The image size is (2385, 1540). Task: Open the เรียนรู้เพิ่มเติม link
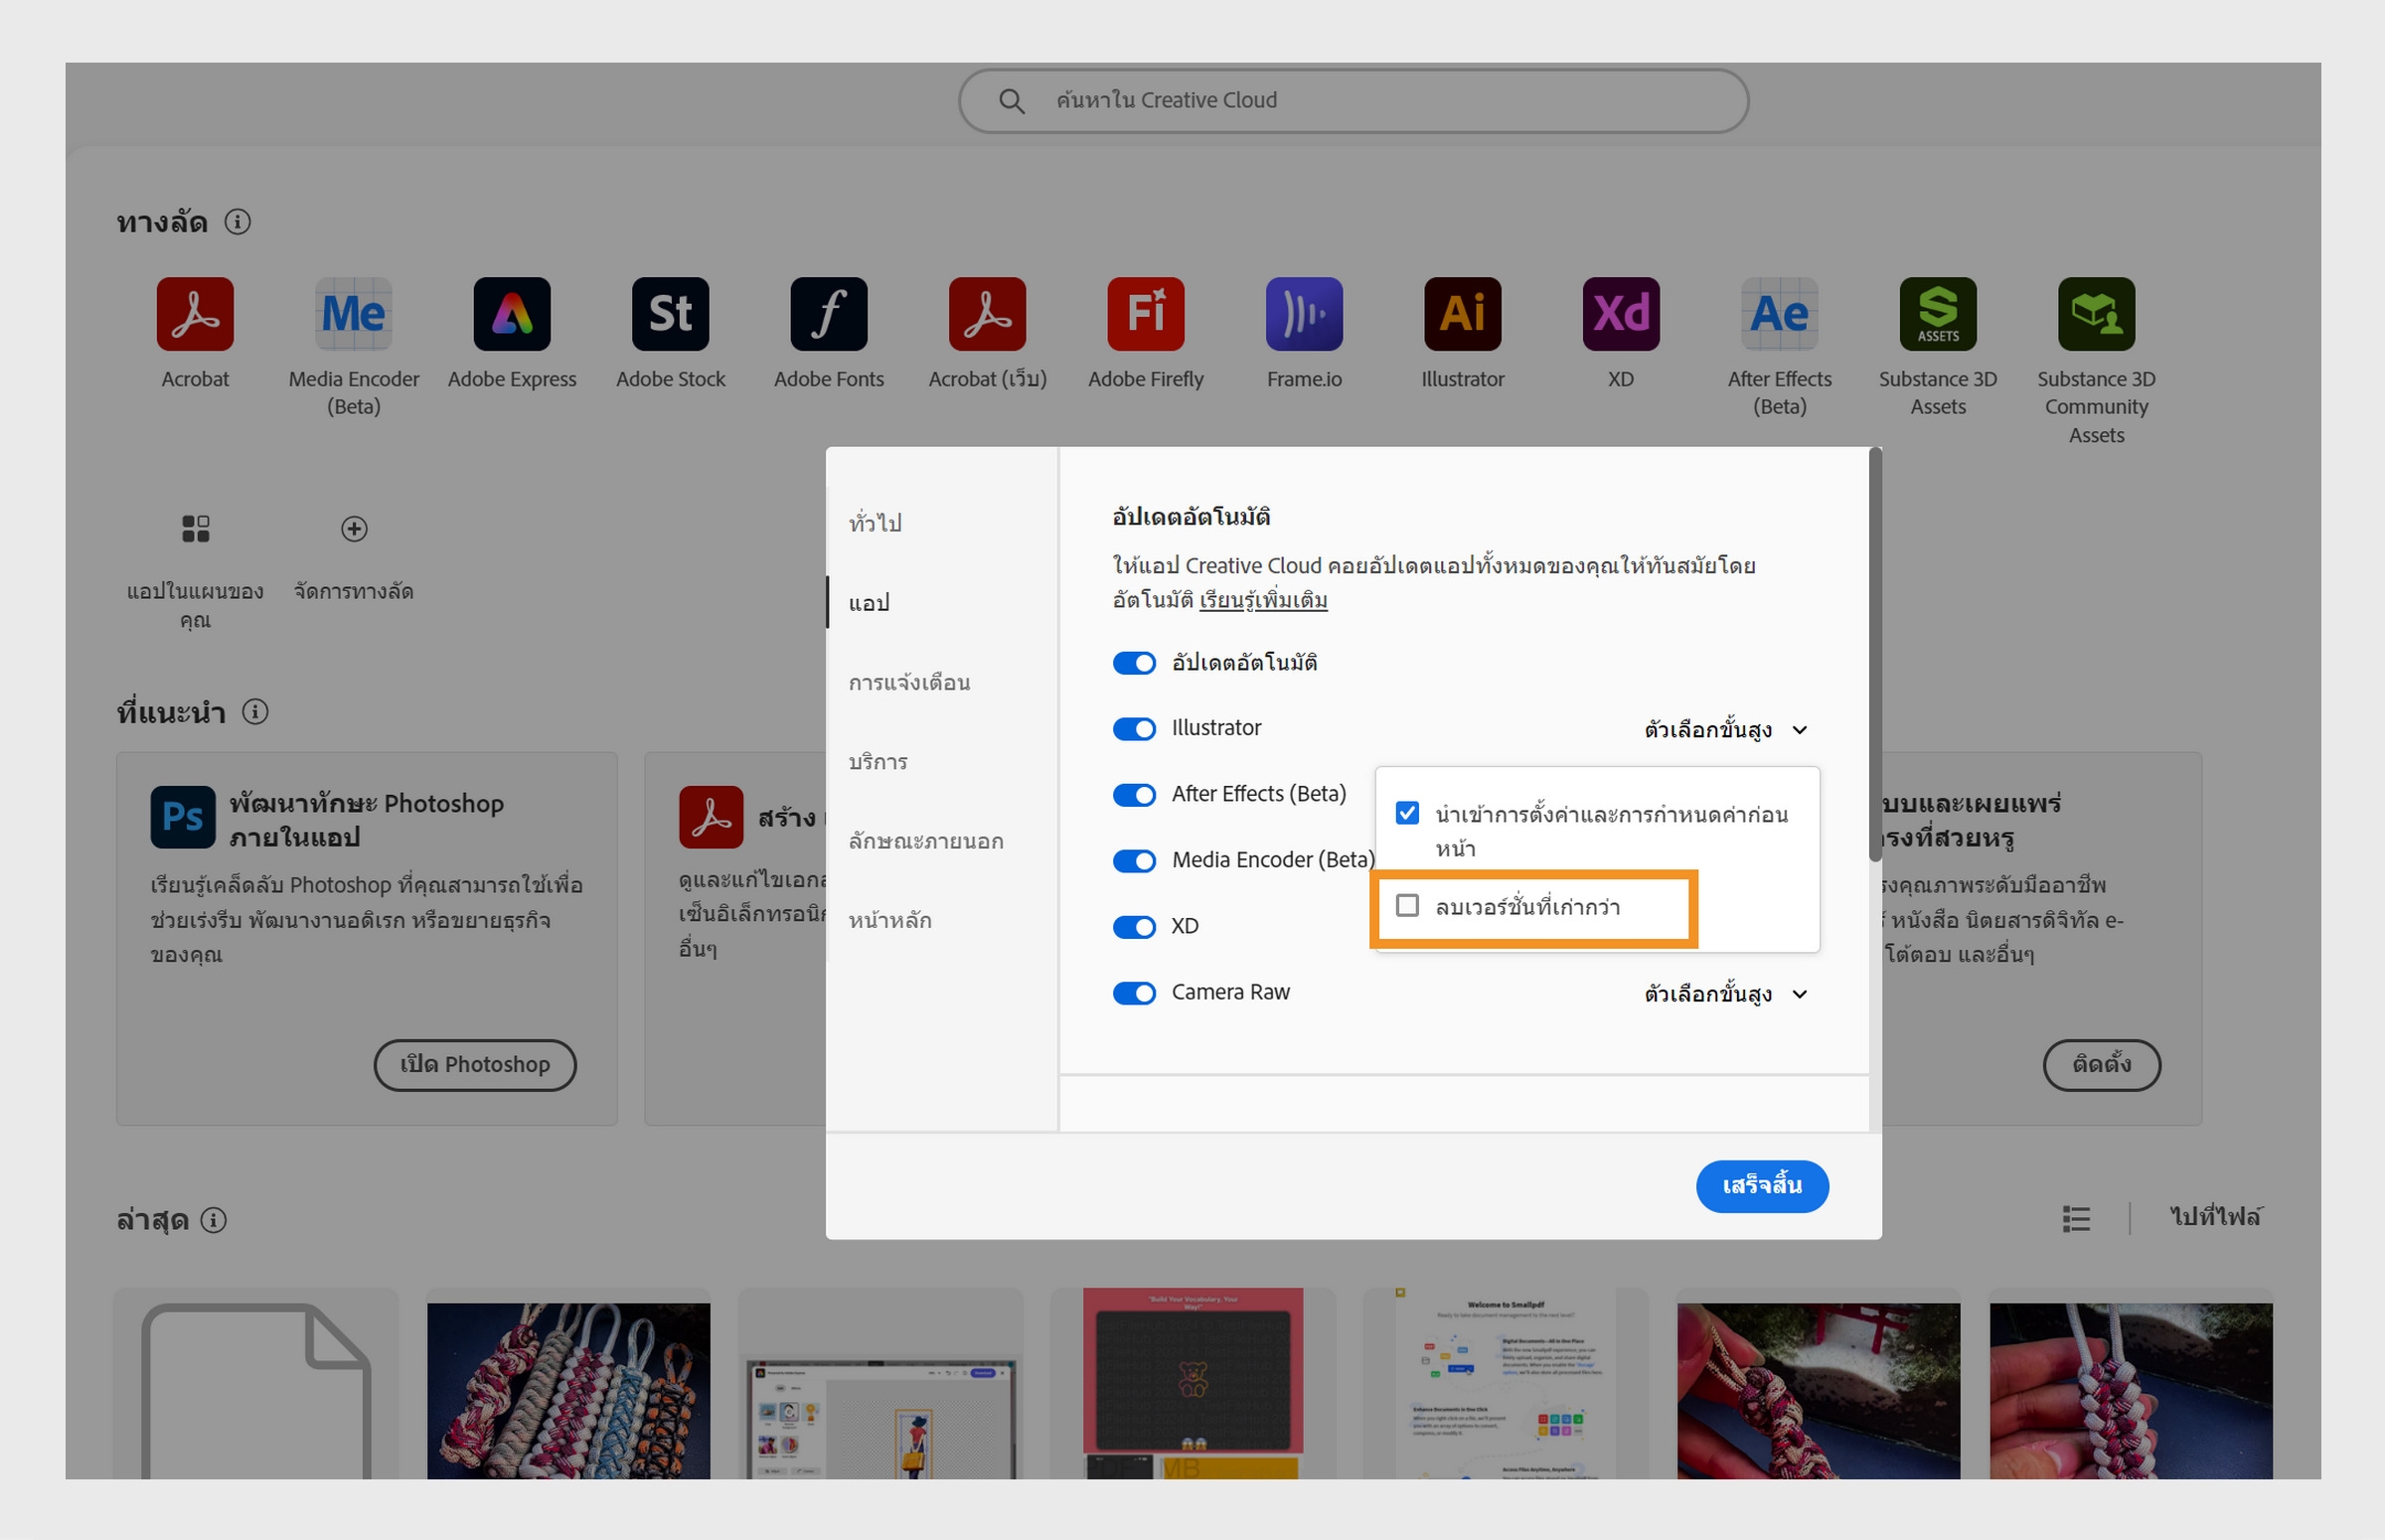click(1263, 600)
